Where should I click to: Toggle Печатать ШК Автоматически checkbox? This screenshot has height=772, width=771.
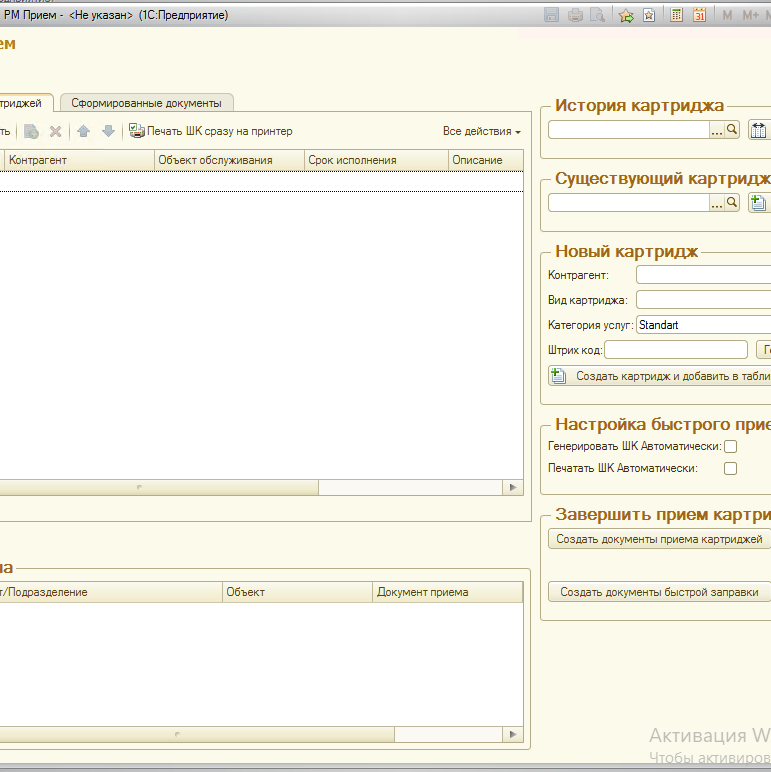pos(731,468)
